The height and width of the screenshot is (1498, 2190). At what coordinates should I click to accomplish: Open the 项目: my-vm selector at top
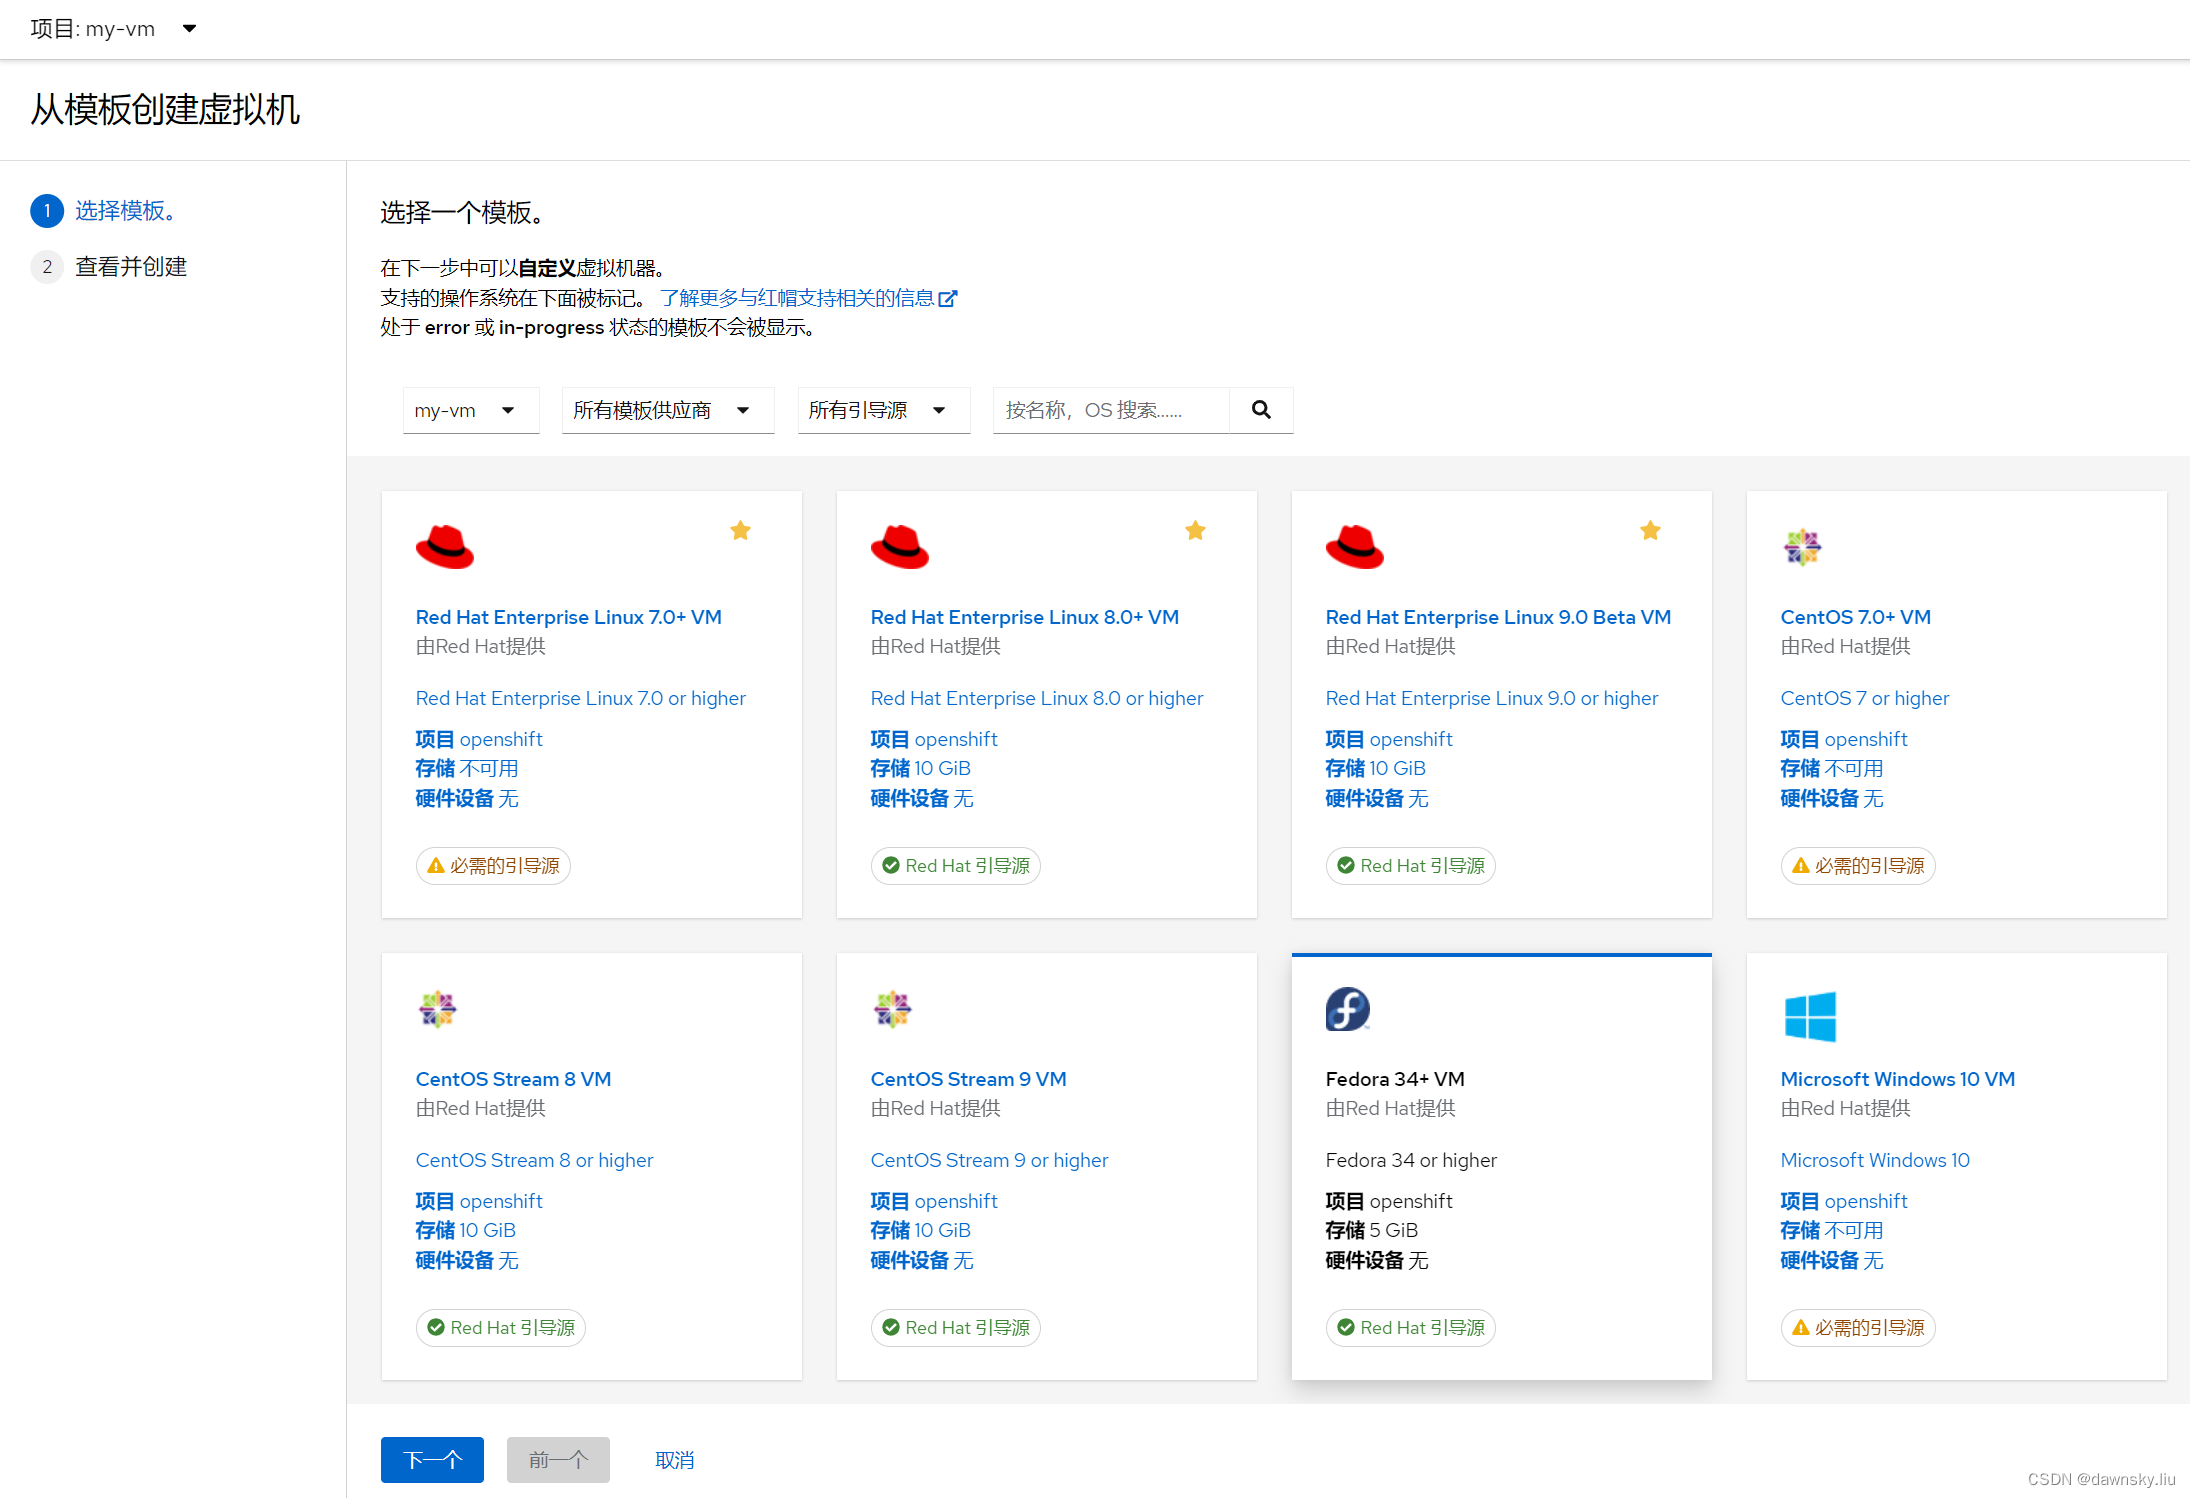click(110, 29)
